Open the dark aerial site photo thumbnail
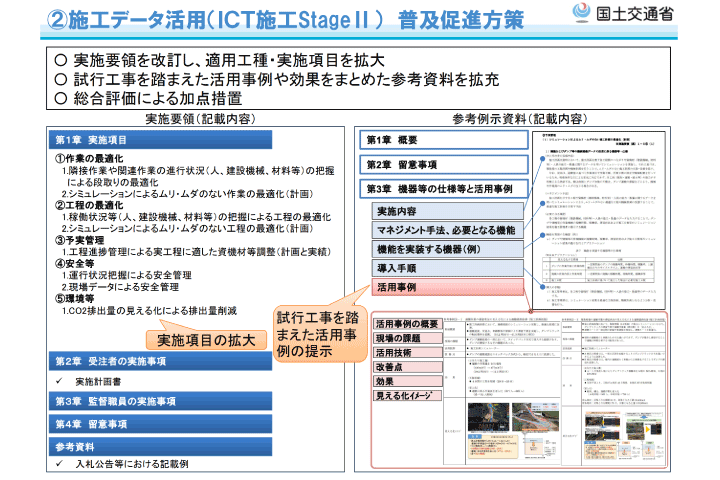The width and height of the screenshot is (720, 480). [x=489, y=417]
